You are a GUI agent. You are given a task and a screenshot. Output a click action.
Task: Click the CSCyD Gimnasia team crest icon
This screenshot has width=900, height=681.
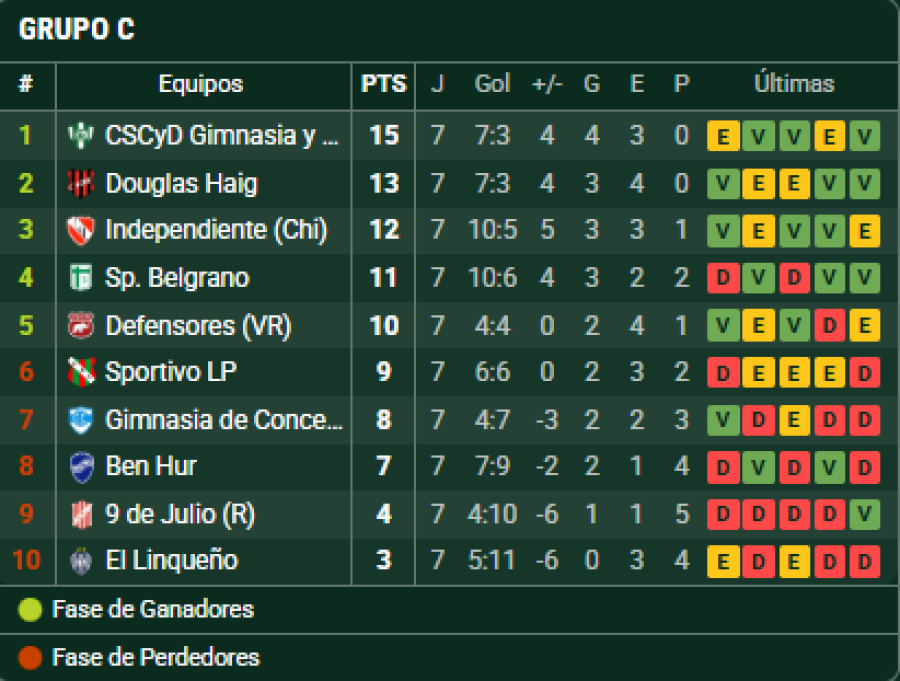pyautogui.click(x=80, y=135)
